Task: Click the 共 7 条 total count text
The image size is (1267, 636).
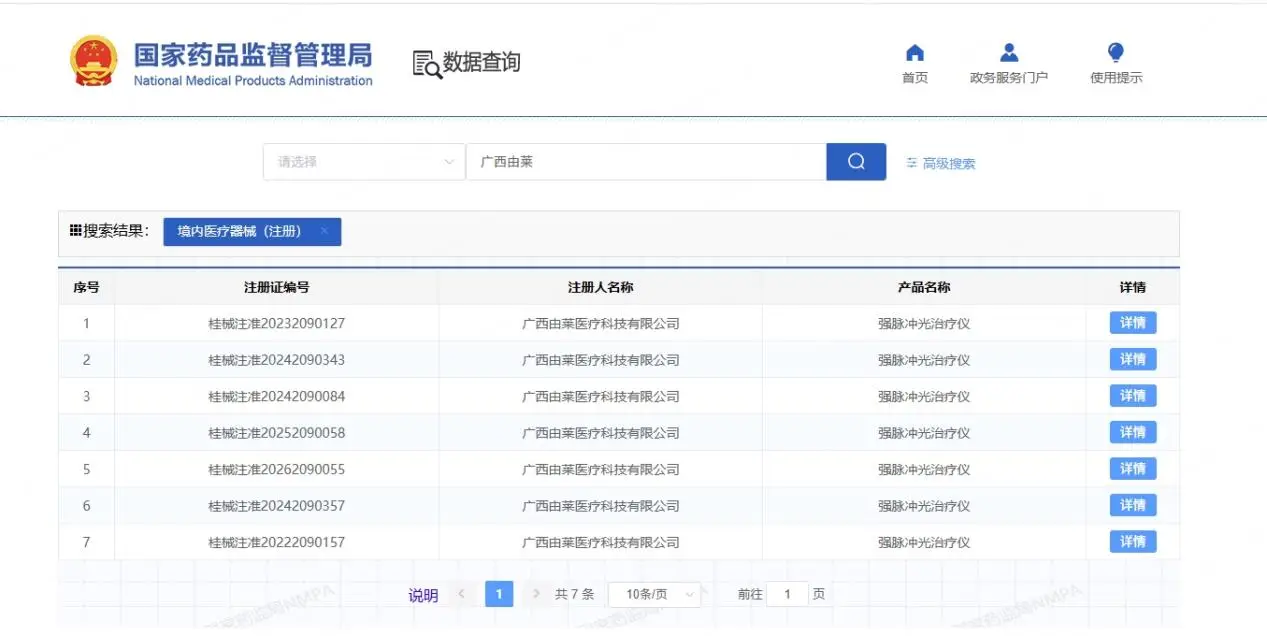Action: [574, 595]
